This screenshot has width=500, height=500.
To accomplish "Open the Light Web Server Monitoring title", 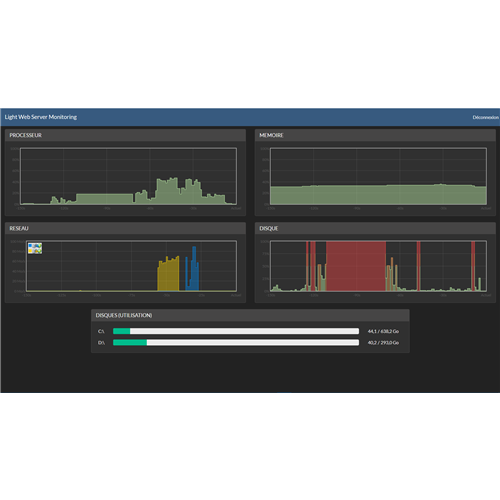I will [x=41, y=117].
